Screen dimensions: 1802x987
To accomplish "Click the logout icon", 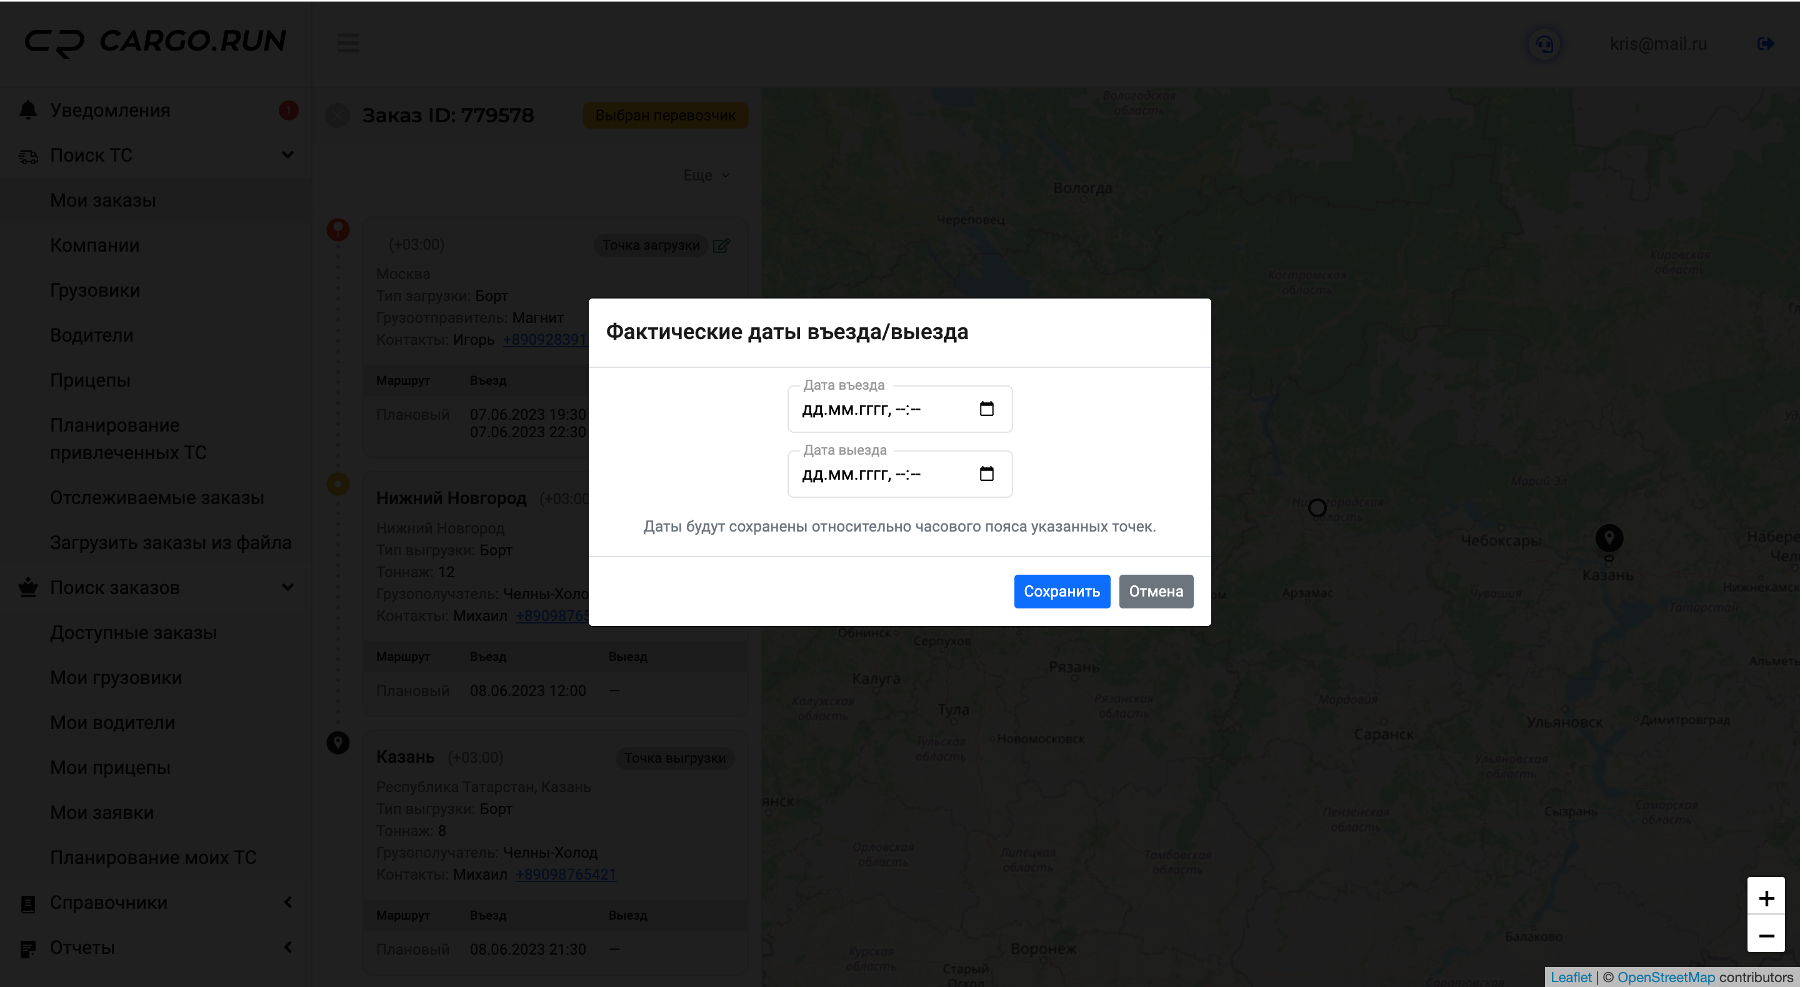I will click(1765, 44).
